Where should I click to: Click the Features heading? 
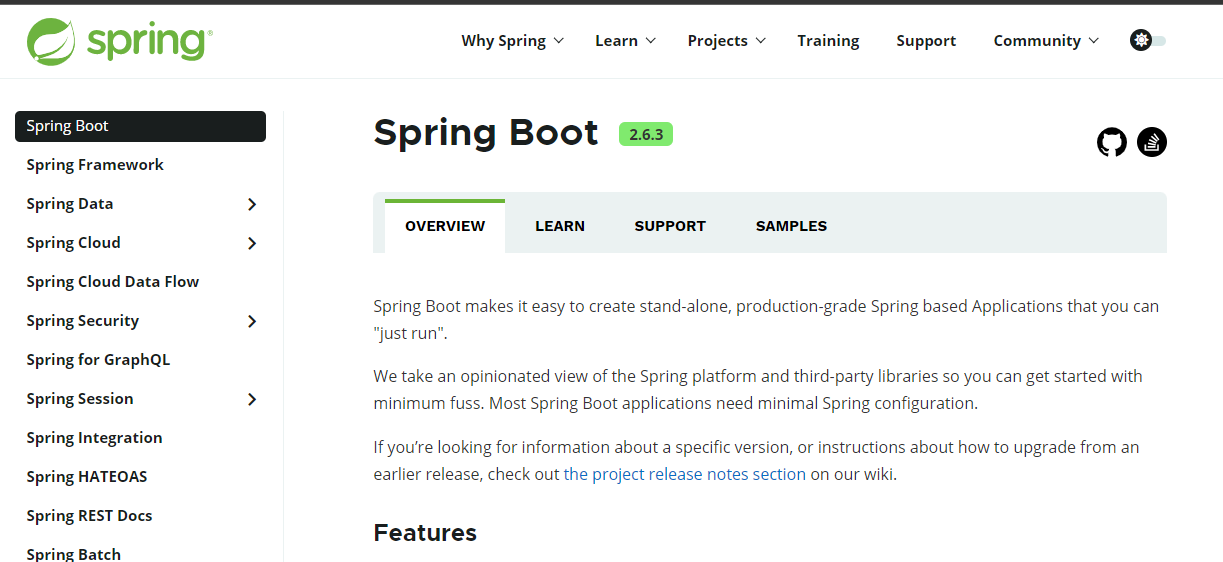(x=425, y=532)
